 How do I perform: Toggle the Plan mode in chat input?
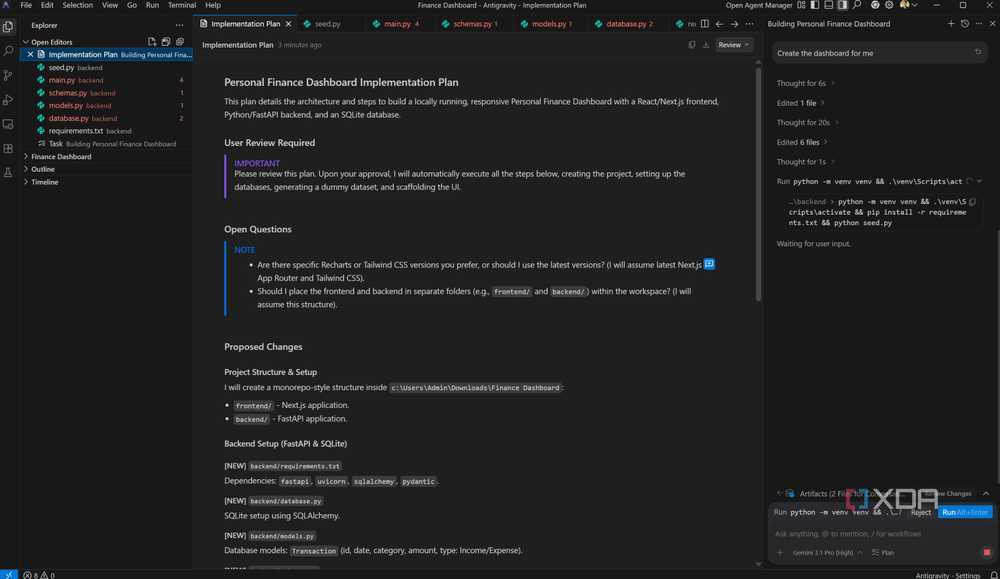[x=883, y=552]
